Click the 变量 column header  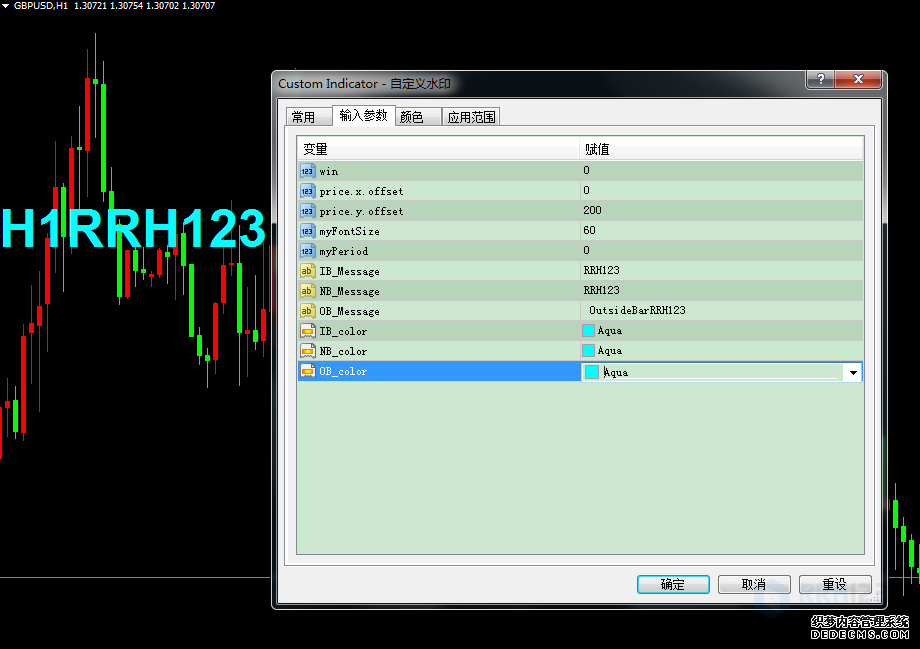point(438,149)
